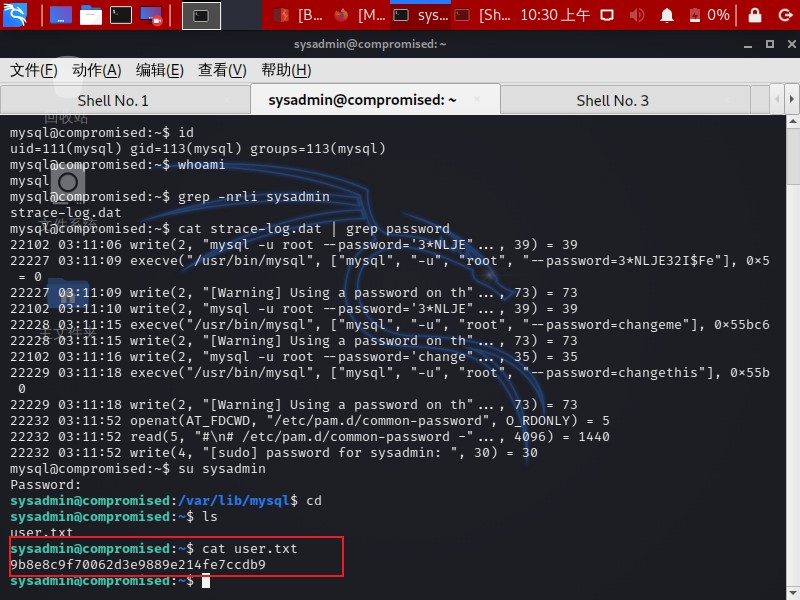Close the sysadmin@compromised: ~ tab

coord(477,99)
